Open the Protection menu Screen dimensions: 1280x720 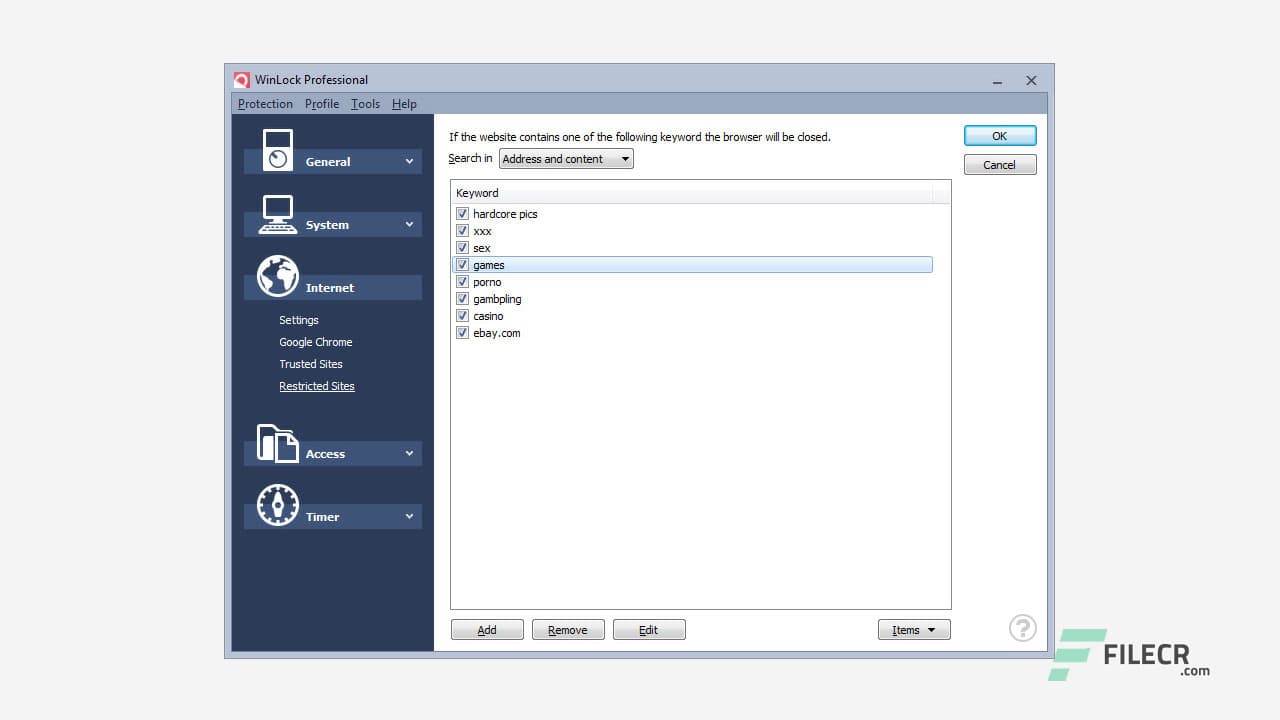265,104
